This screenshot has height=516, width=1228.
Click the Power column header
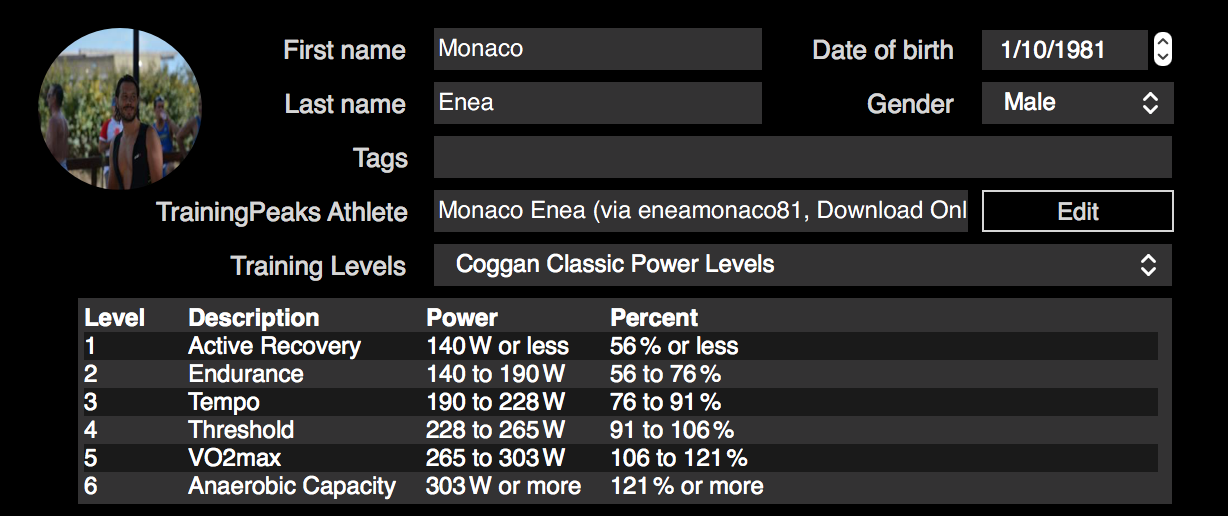(x=462, y=318)
